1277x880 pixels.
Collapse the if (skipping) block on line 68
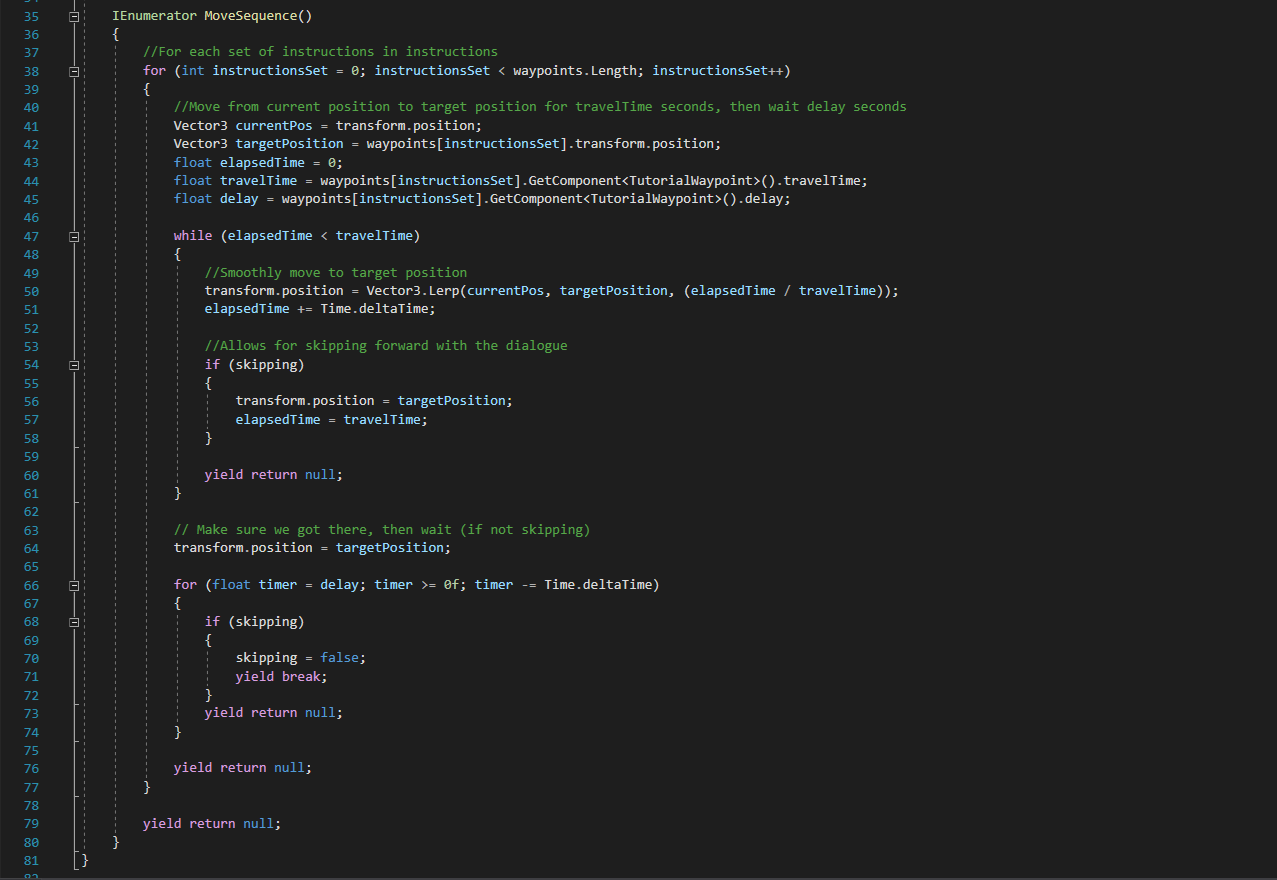[x=73, y=622]
